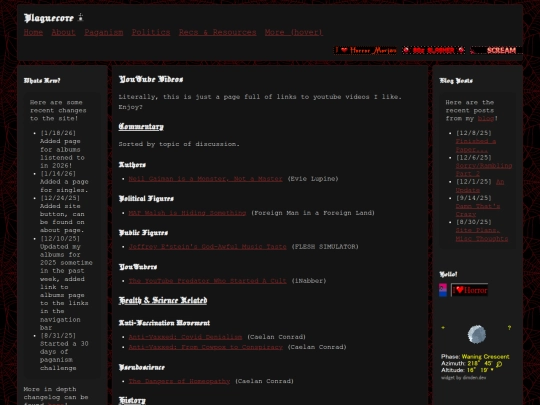Click the bisexual pride flag badge
The image size is (540, 405).
(443, 290)
